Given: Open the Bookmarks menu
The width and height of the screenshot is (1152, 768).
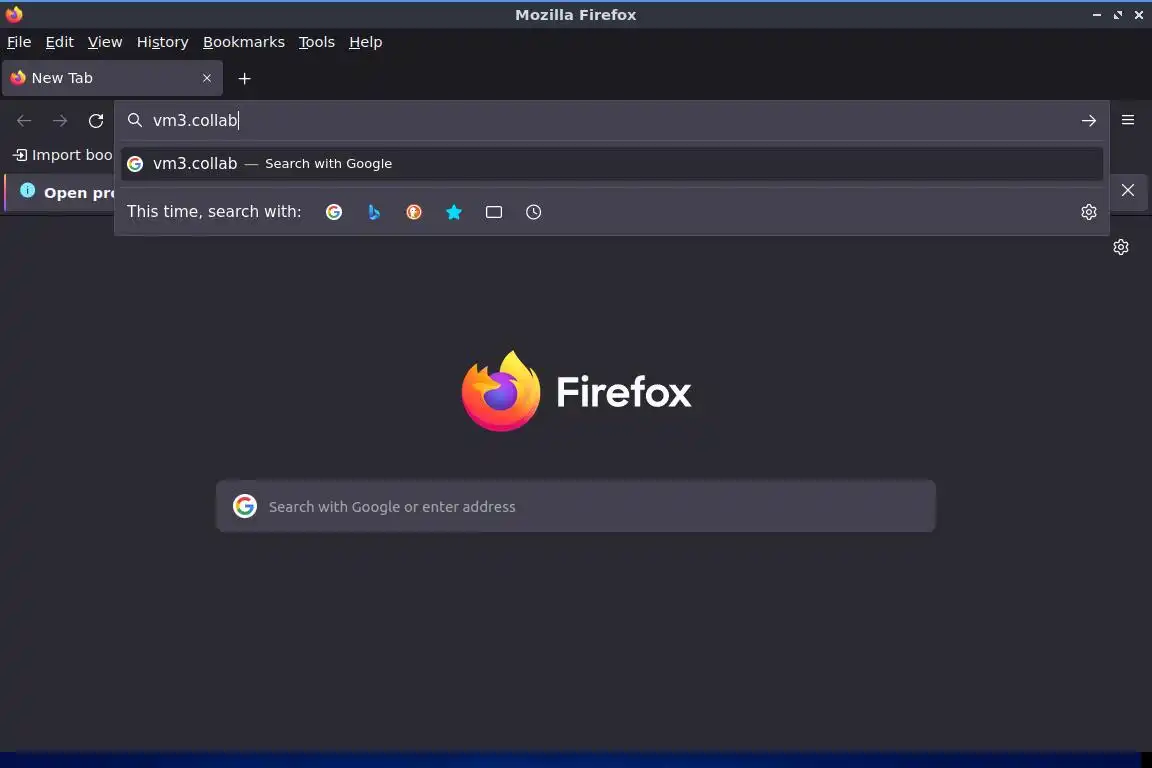Looking at the screenshot, I should tap(244, 42).
